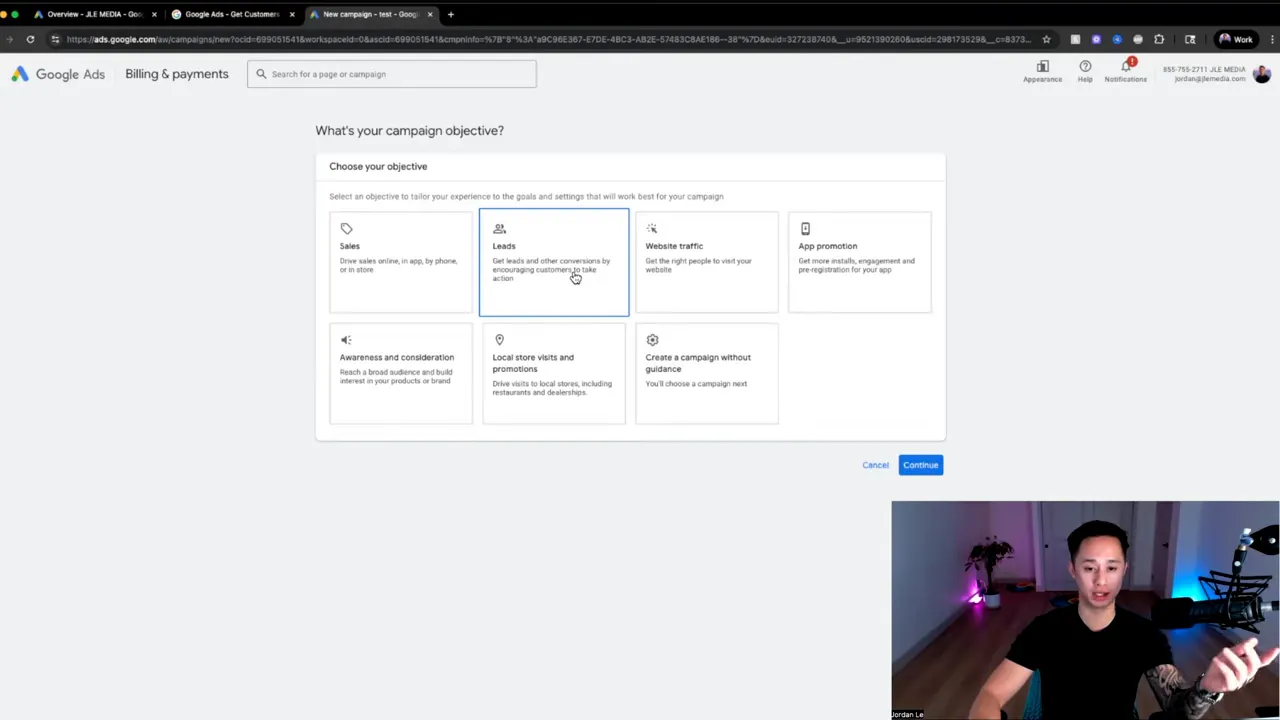Choose the campaign without guidance option
The image size is (1280, 720).
pyautogui.click(x=706, y=374)
